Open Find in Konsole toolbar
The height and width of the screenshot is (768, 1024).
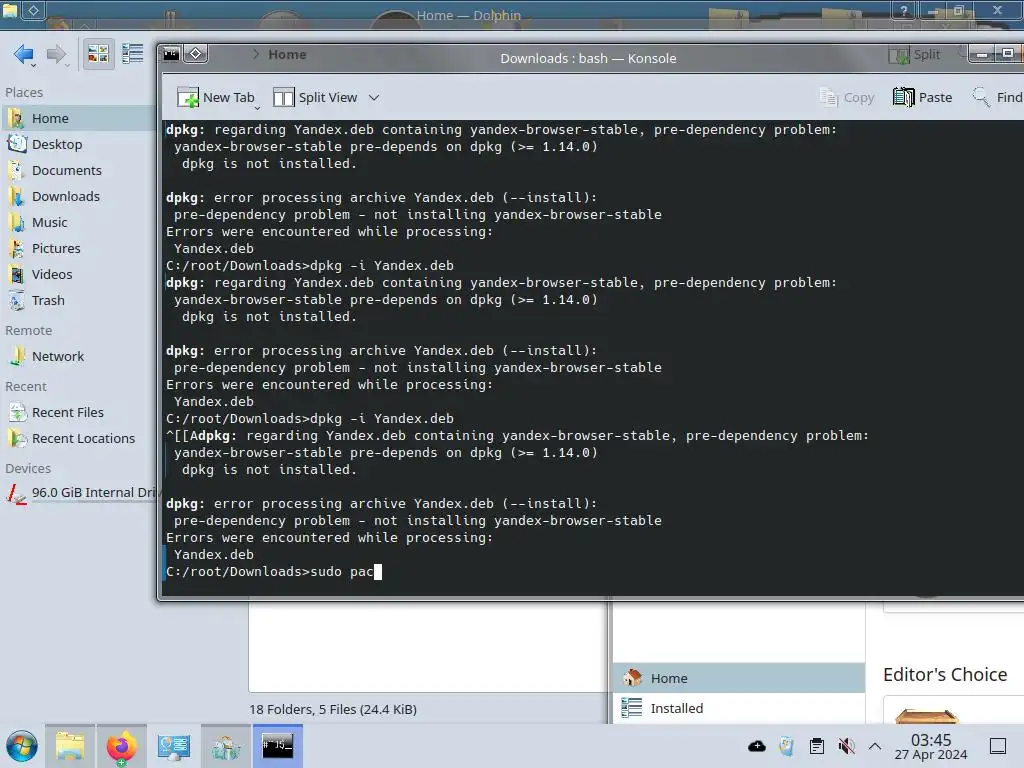pyautogui.click(x=997, y=97)
